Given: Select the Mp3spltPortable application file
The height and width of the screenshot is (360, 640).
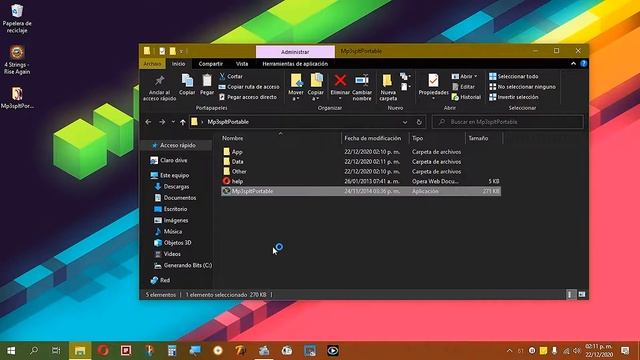Looking at the screenshot, I should (x=361, y=191).
